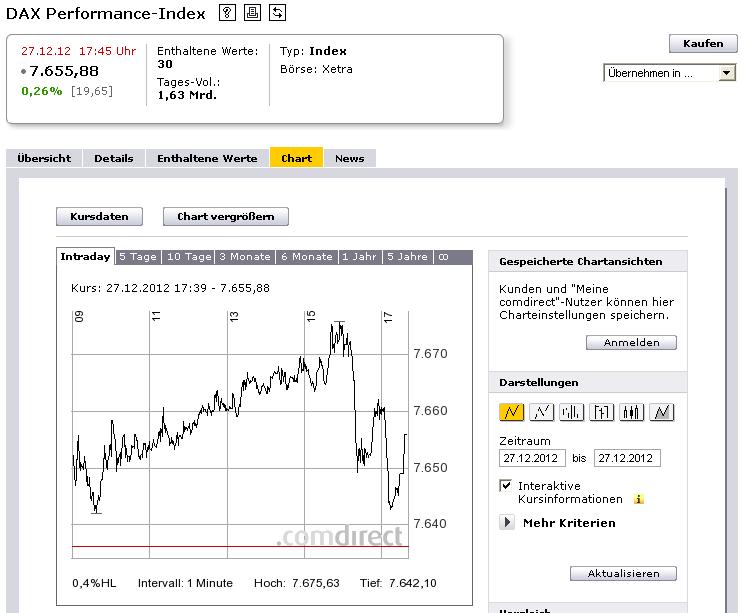Open the Enthaltene Werte tab
The height and width of the screenshot is (613, 742).
(207, 158)
